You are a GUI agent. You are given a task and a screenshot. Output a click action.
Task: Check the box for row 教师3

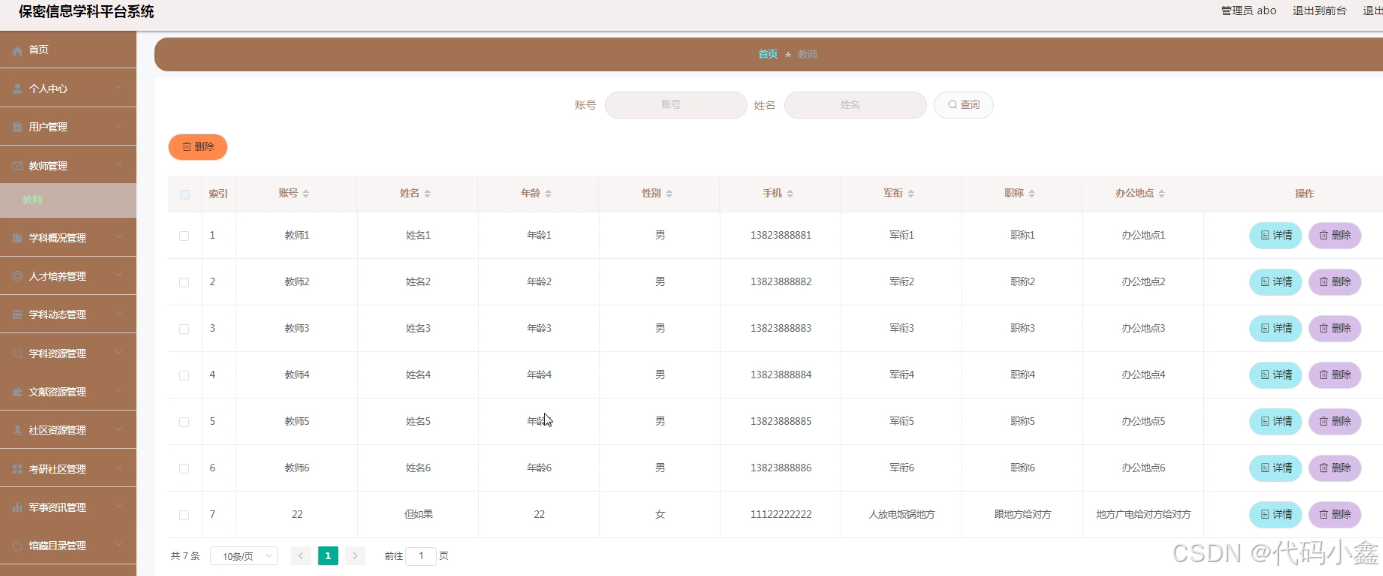click(184, 329)
